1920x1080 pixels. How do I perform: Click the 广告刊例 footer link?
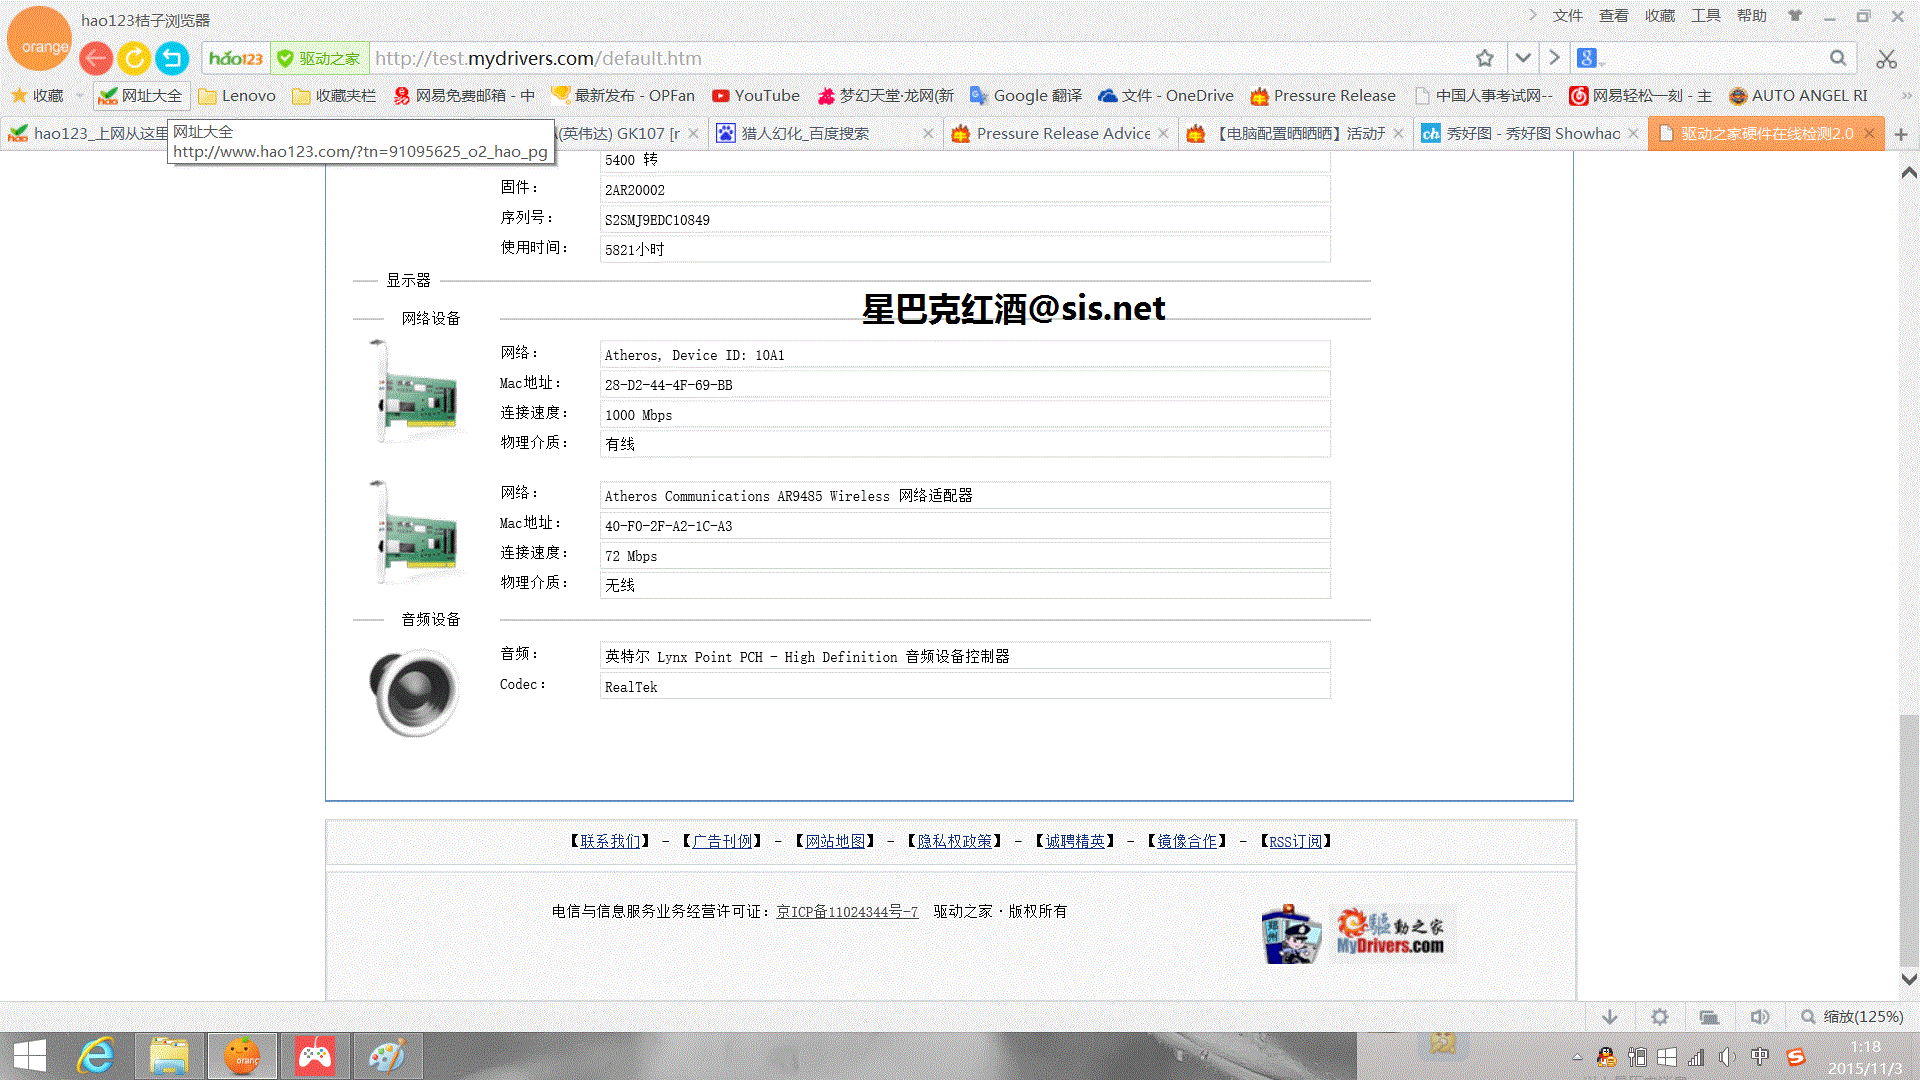722,842
